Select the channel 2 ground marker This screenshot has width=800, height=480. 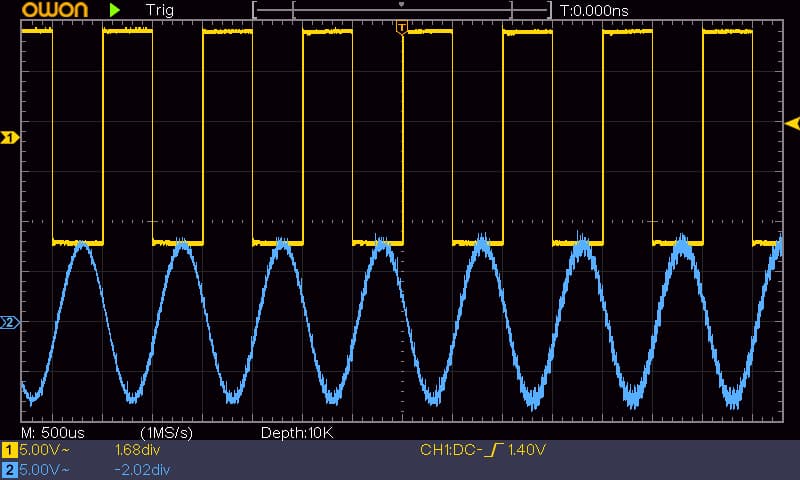pos(9,322)
